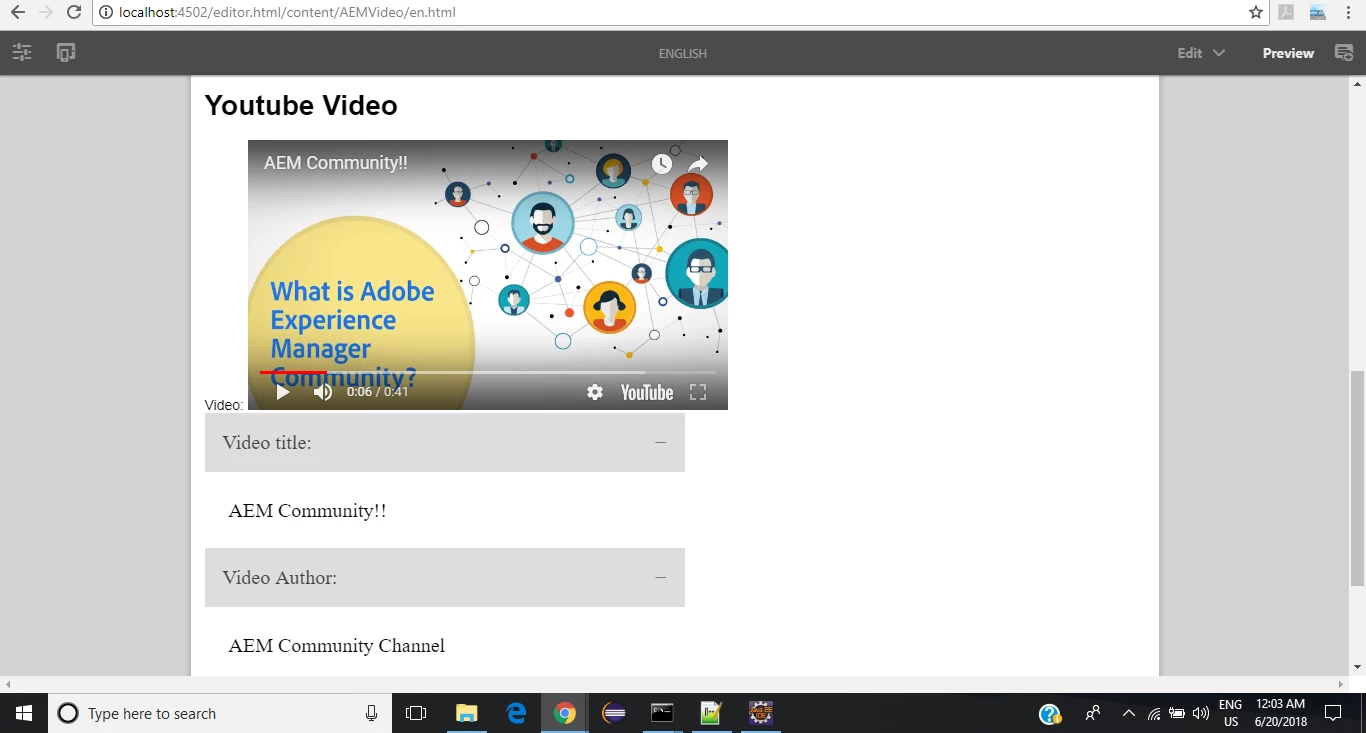Click the Cortana microphone icon
The image size is (1366, 733).
coord(371,713)
